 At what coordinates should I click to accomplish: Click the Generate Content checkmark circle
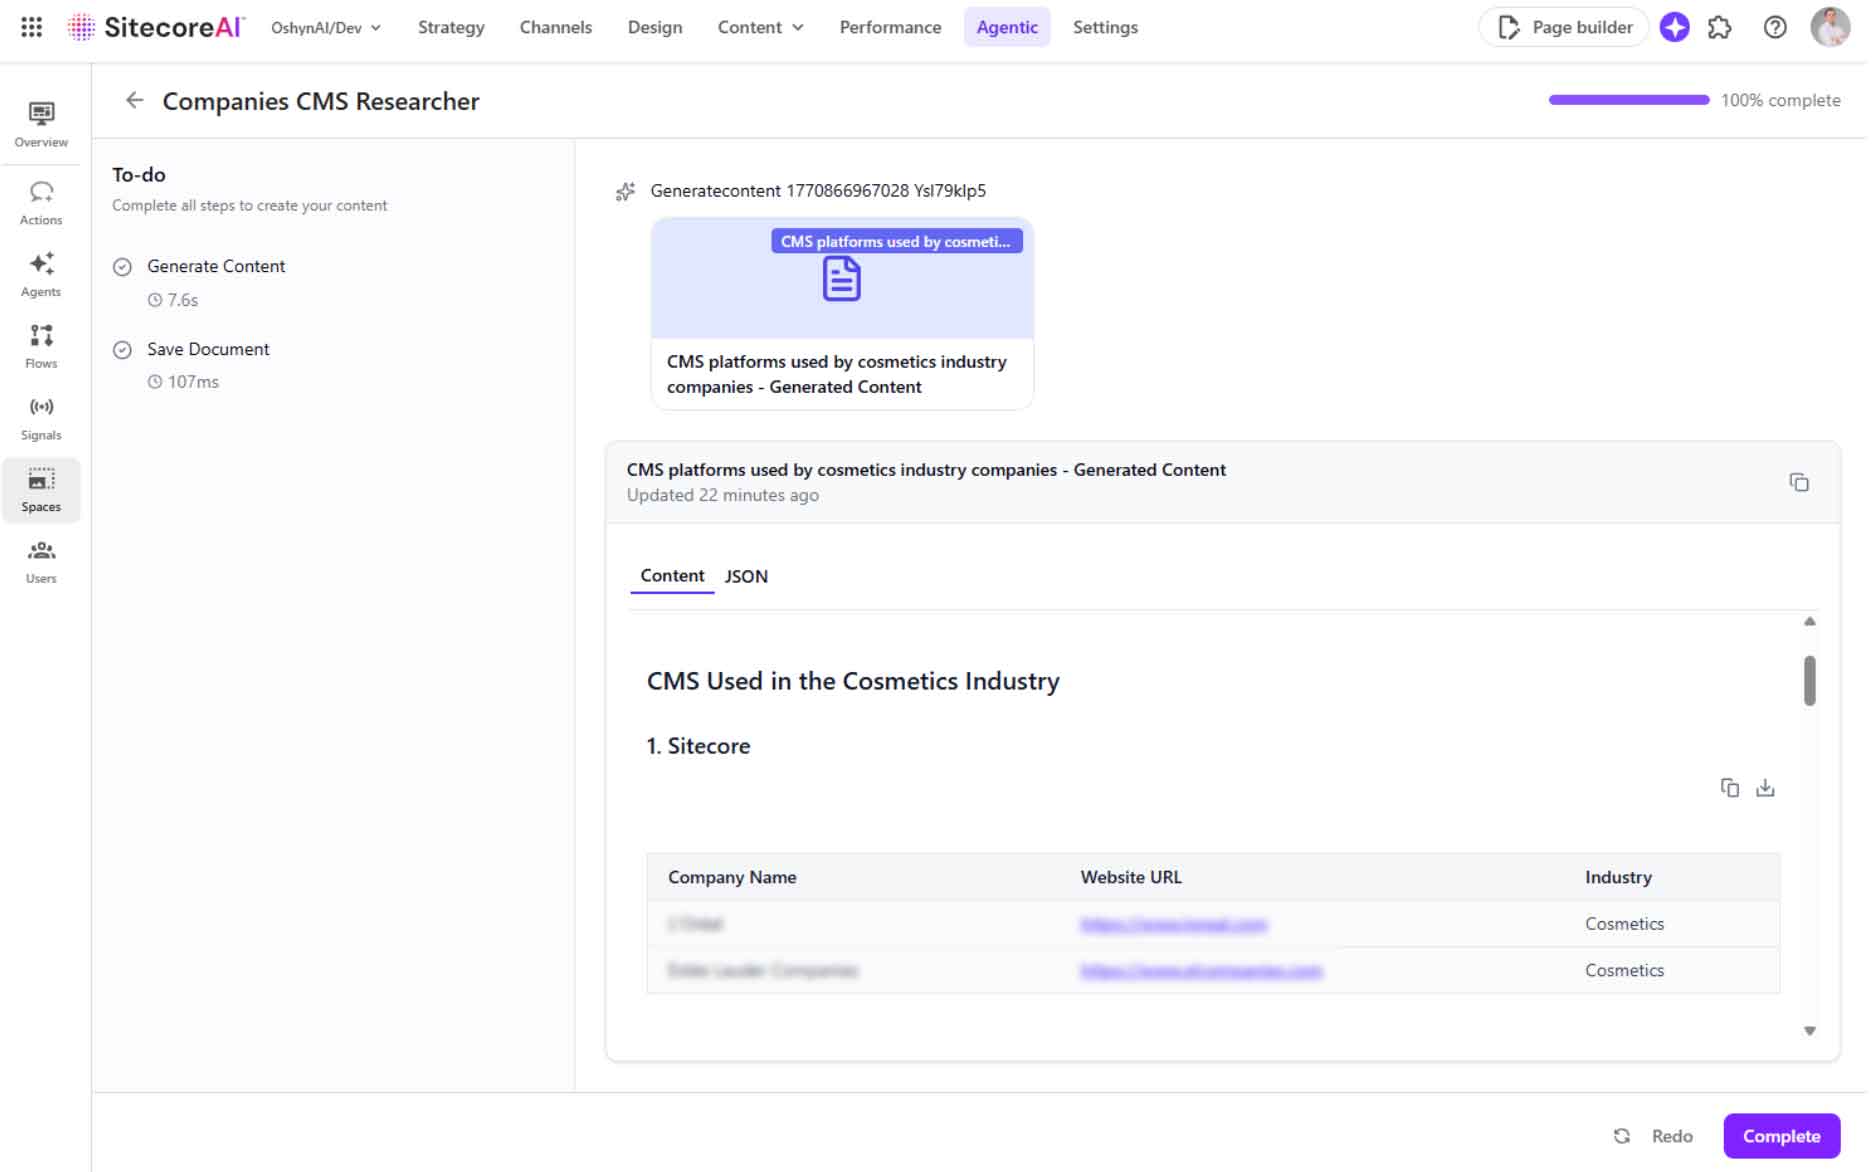(x=122, y=267)
